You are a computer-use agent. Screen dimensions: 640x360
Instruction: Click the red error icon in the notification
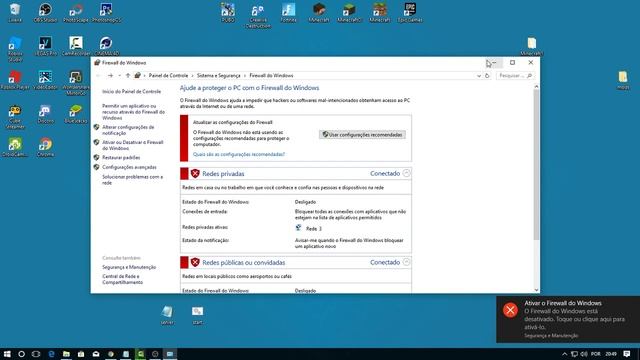click(x=510, y=310)
